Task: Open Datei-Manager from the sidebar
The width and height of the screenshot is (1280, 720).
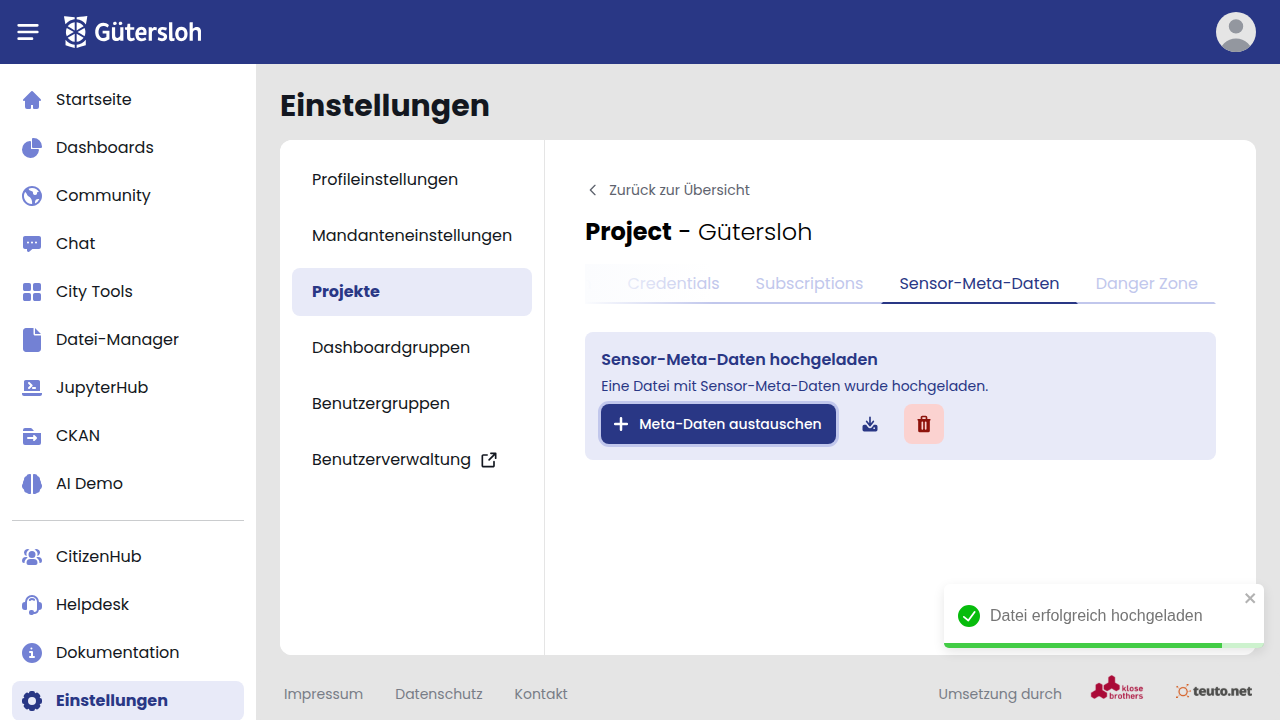Action: point(117,340)
